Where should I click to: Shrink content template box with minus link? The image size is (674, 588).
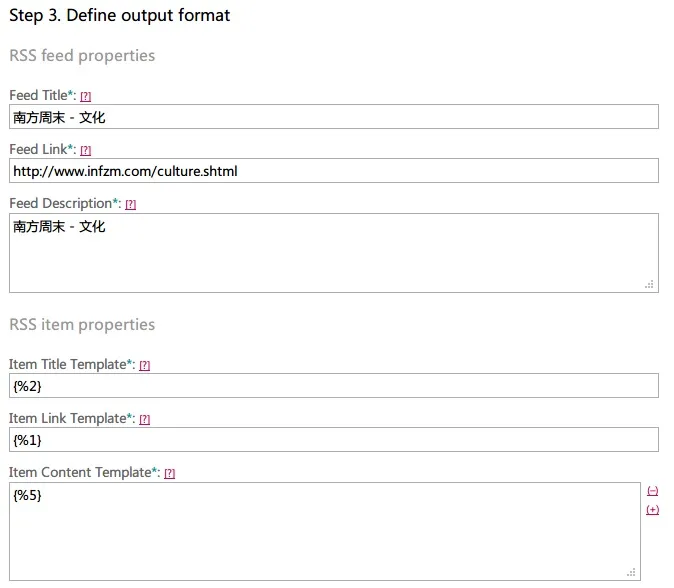[x=653, y=491]
